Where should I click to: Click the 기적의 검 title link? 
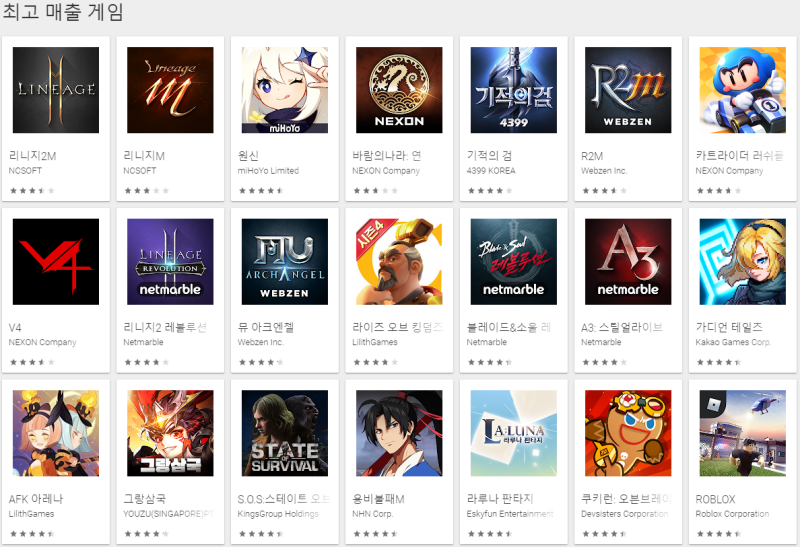pyautogui.click(x=489, y=156)
